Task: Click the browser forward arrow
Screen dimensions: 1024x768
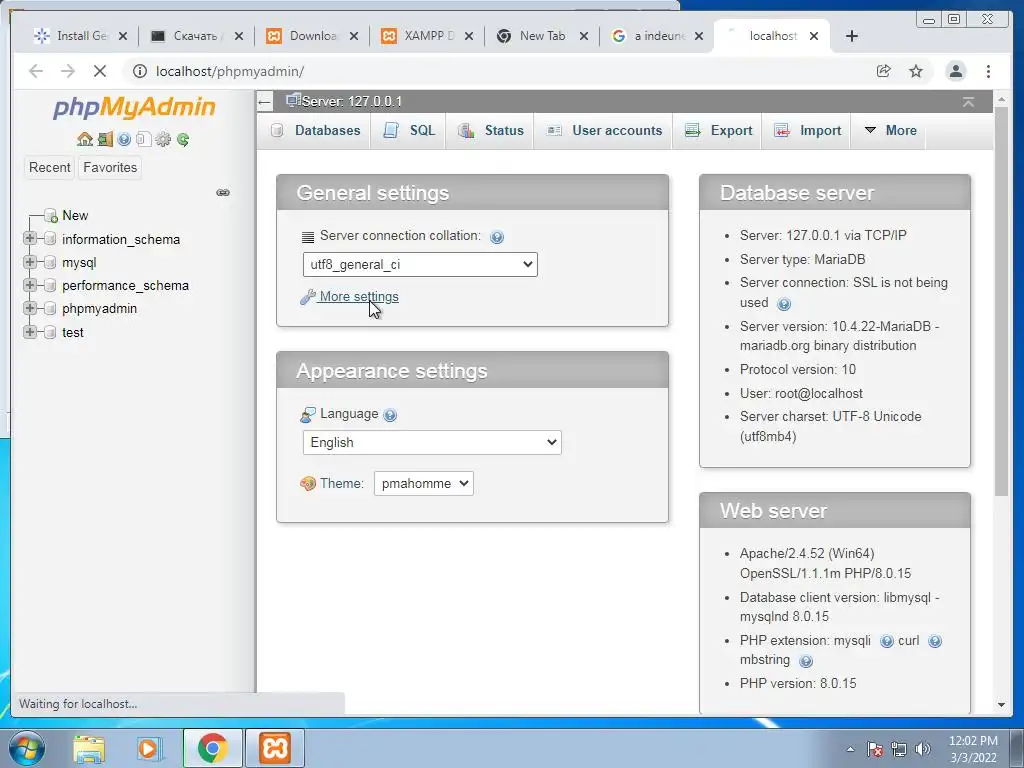Action: click(68, 71)
